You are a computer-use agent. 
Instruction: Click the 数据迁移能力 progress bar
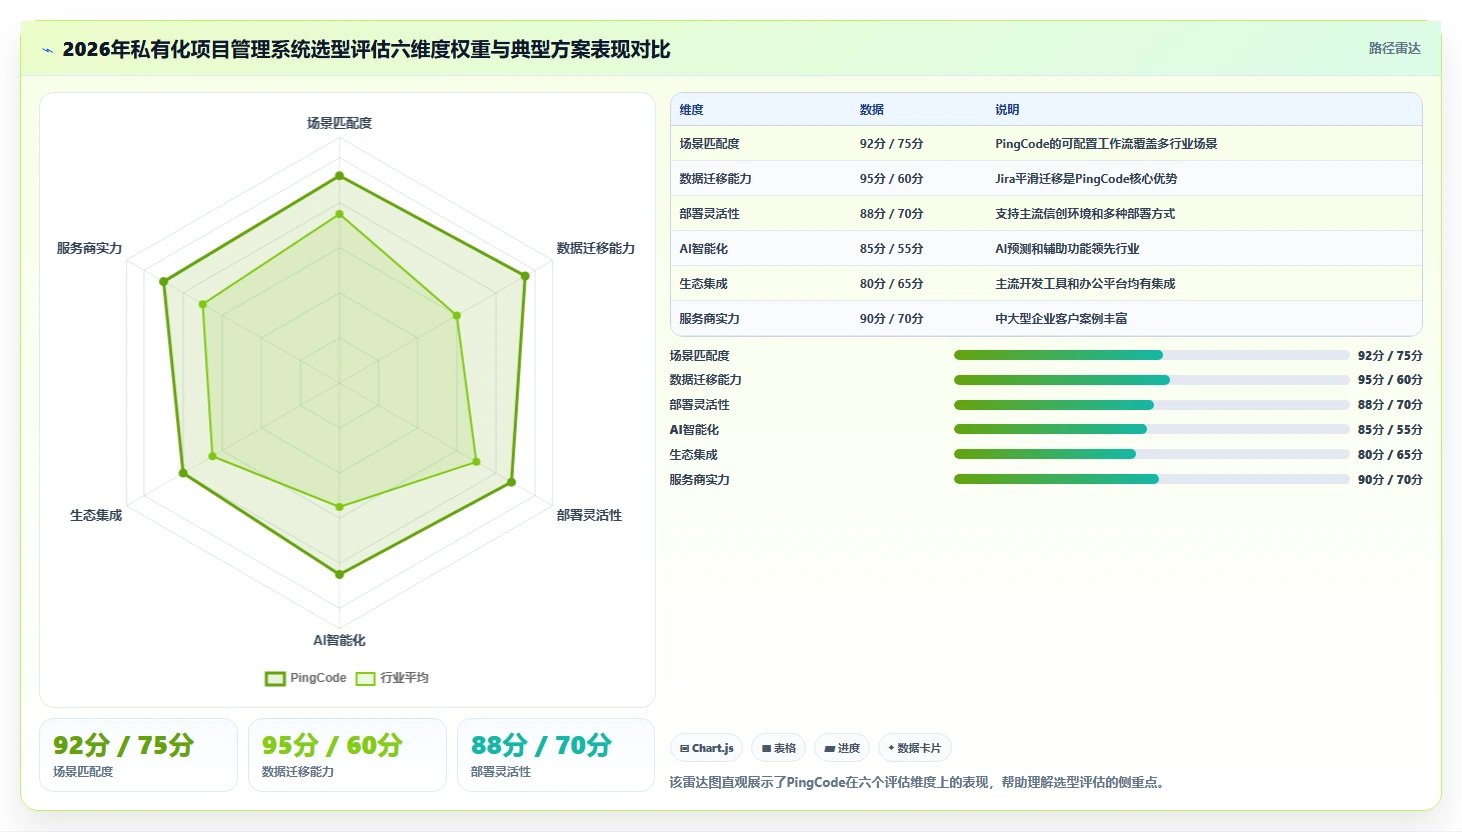click(x=1152, y=380)
